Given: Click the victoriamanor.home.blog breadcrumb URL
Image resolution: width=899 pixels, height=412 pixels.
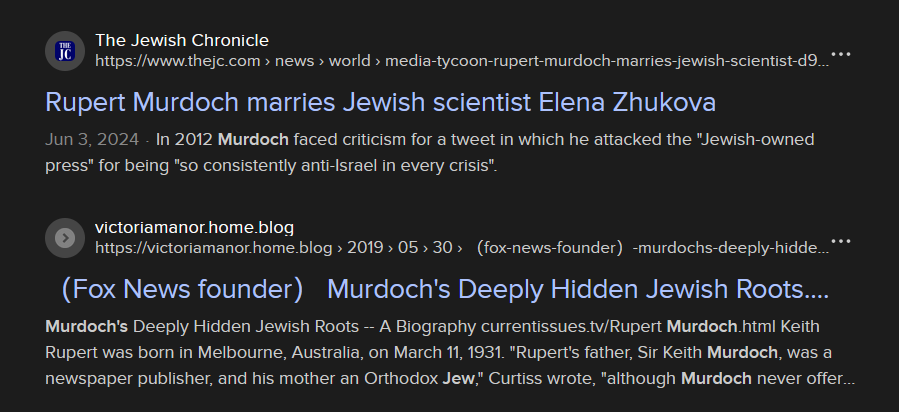Looking at the screenshot, I should (461, 247).
